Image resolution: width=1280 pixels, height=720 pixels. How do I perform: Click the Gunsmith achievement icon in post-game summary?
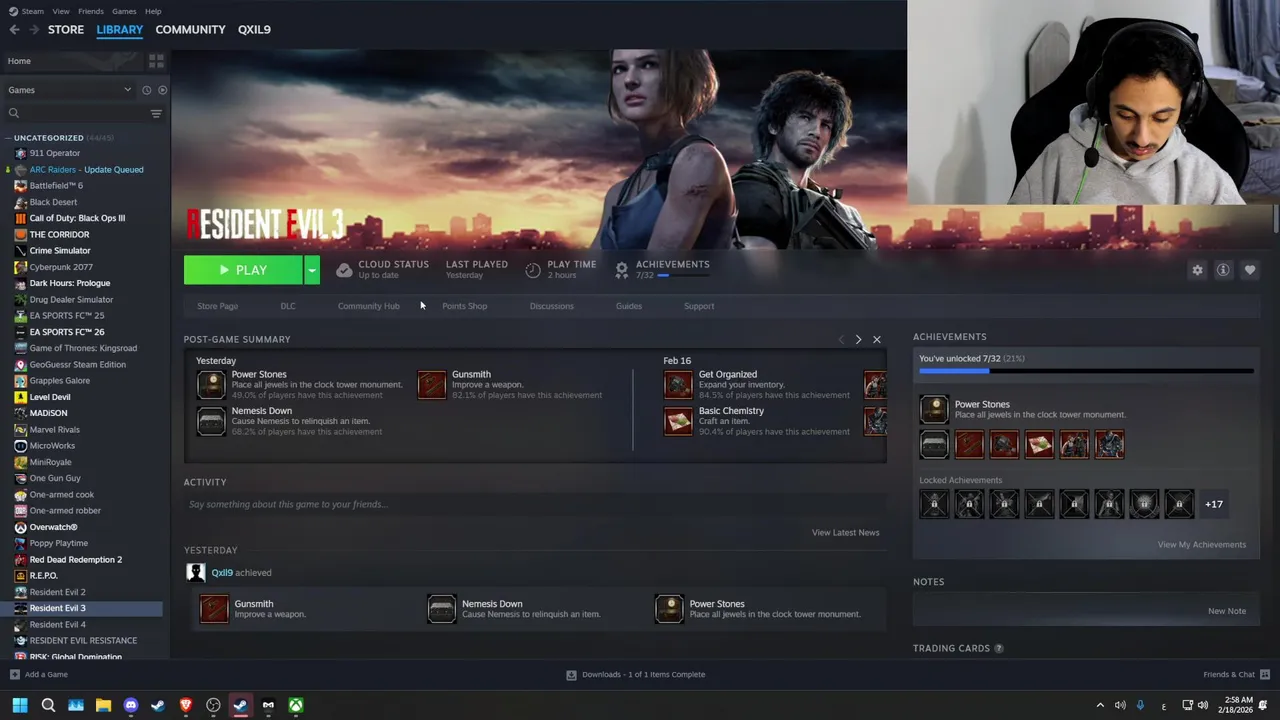click(x=431, y=384)
